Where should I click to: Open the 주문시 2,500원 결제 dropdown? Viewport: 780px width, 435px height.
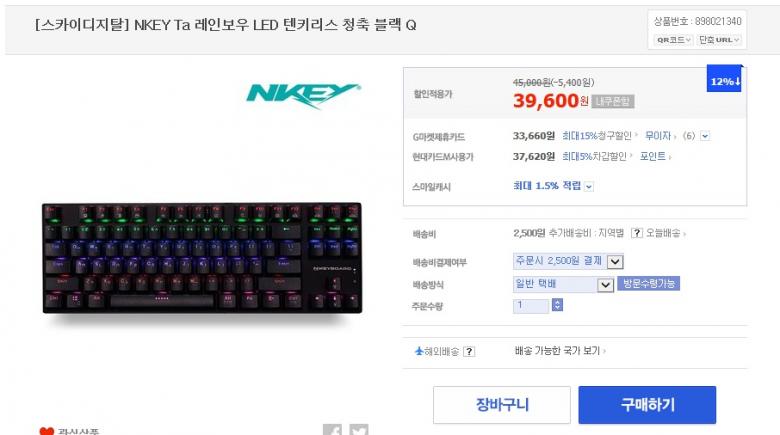[568, 261]
